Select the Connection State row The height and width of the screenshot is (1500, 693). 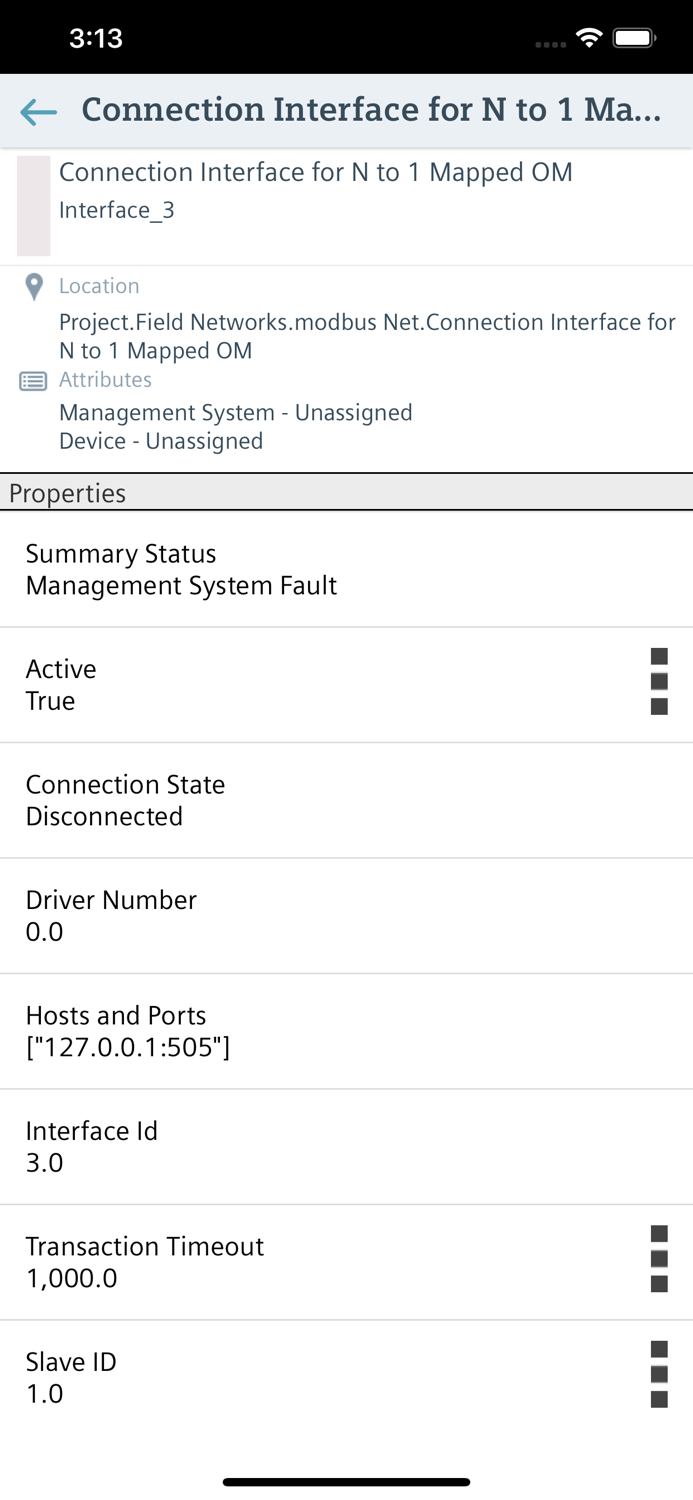pyautogui.click(x=346, y=800)
